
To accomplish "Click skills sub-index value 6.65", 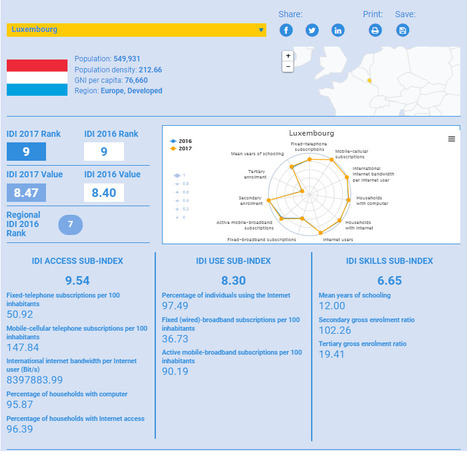I will click(389, 281).
